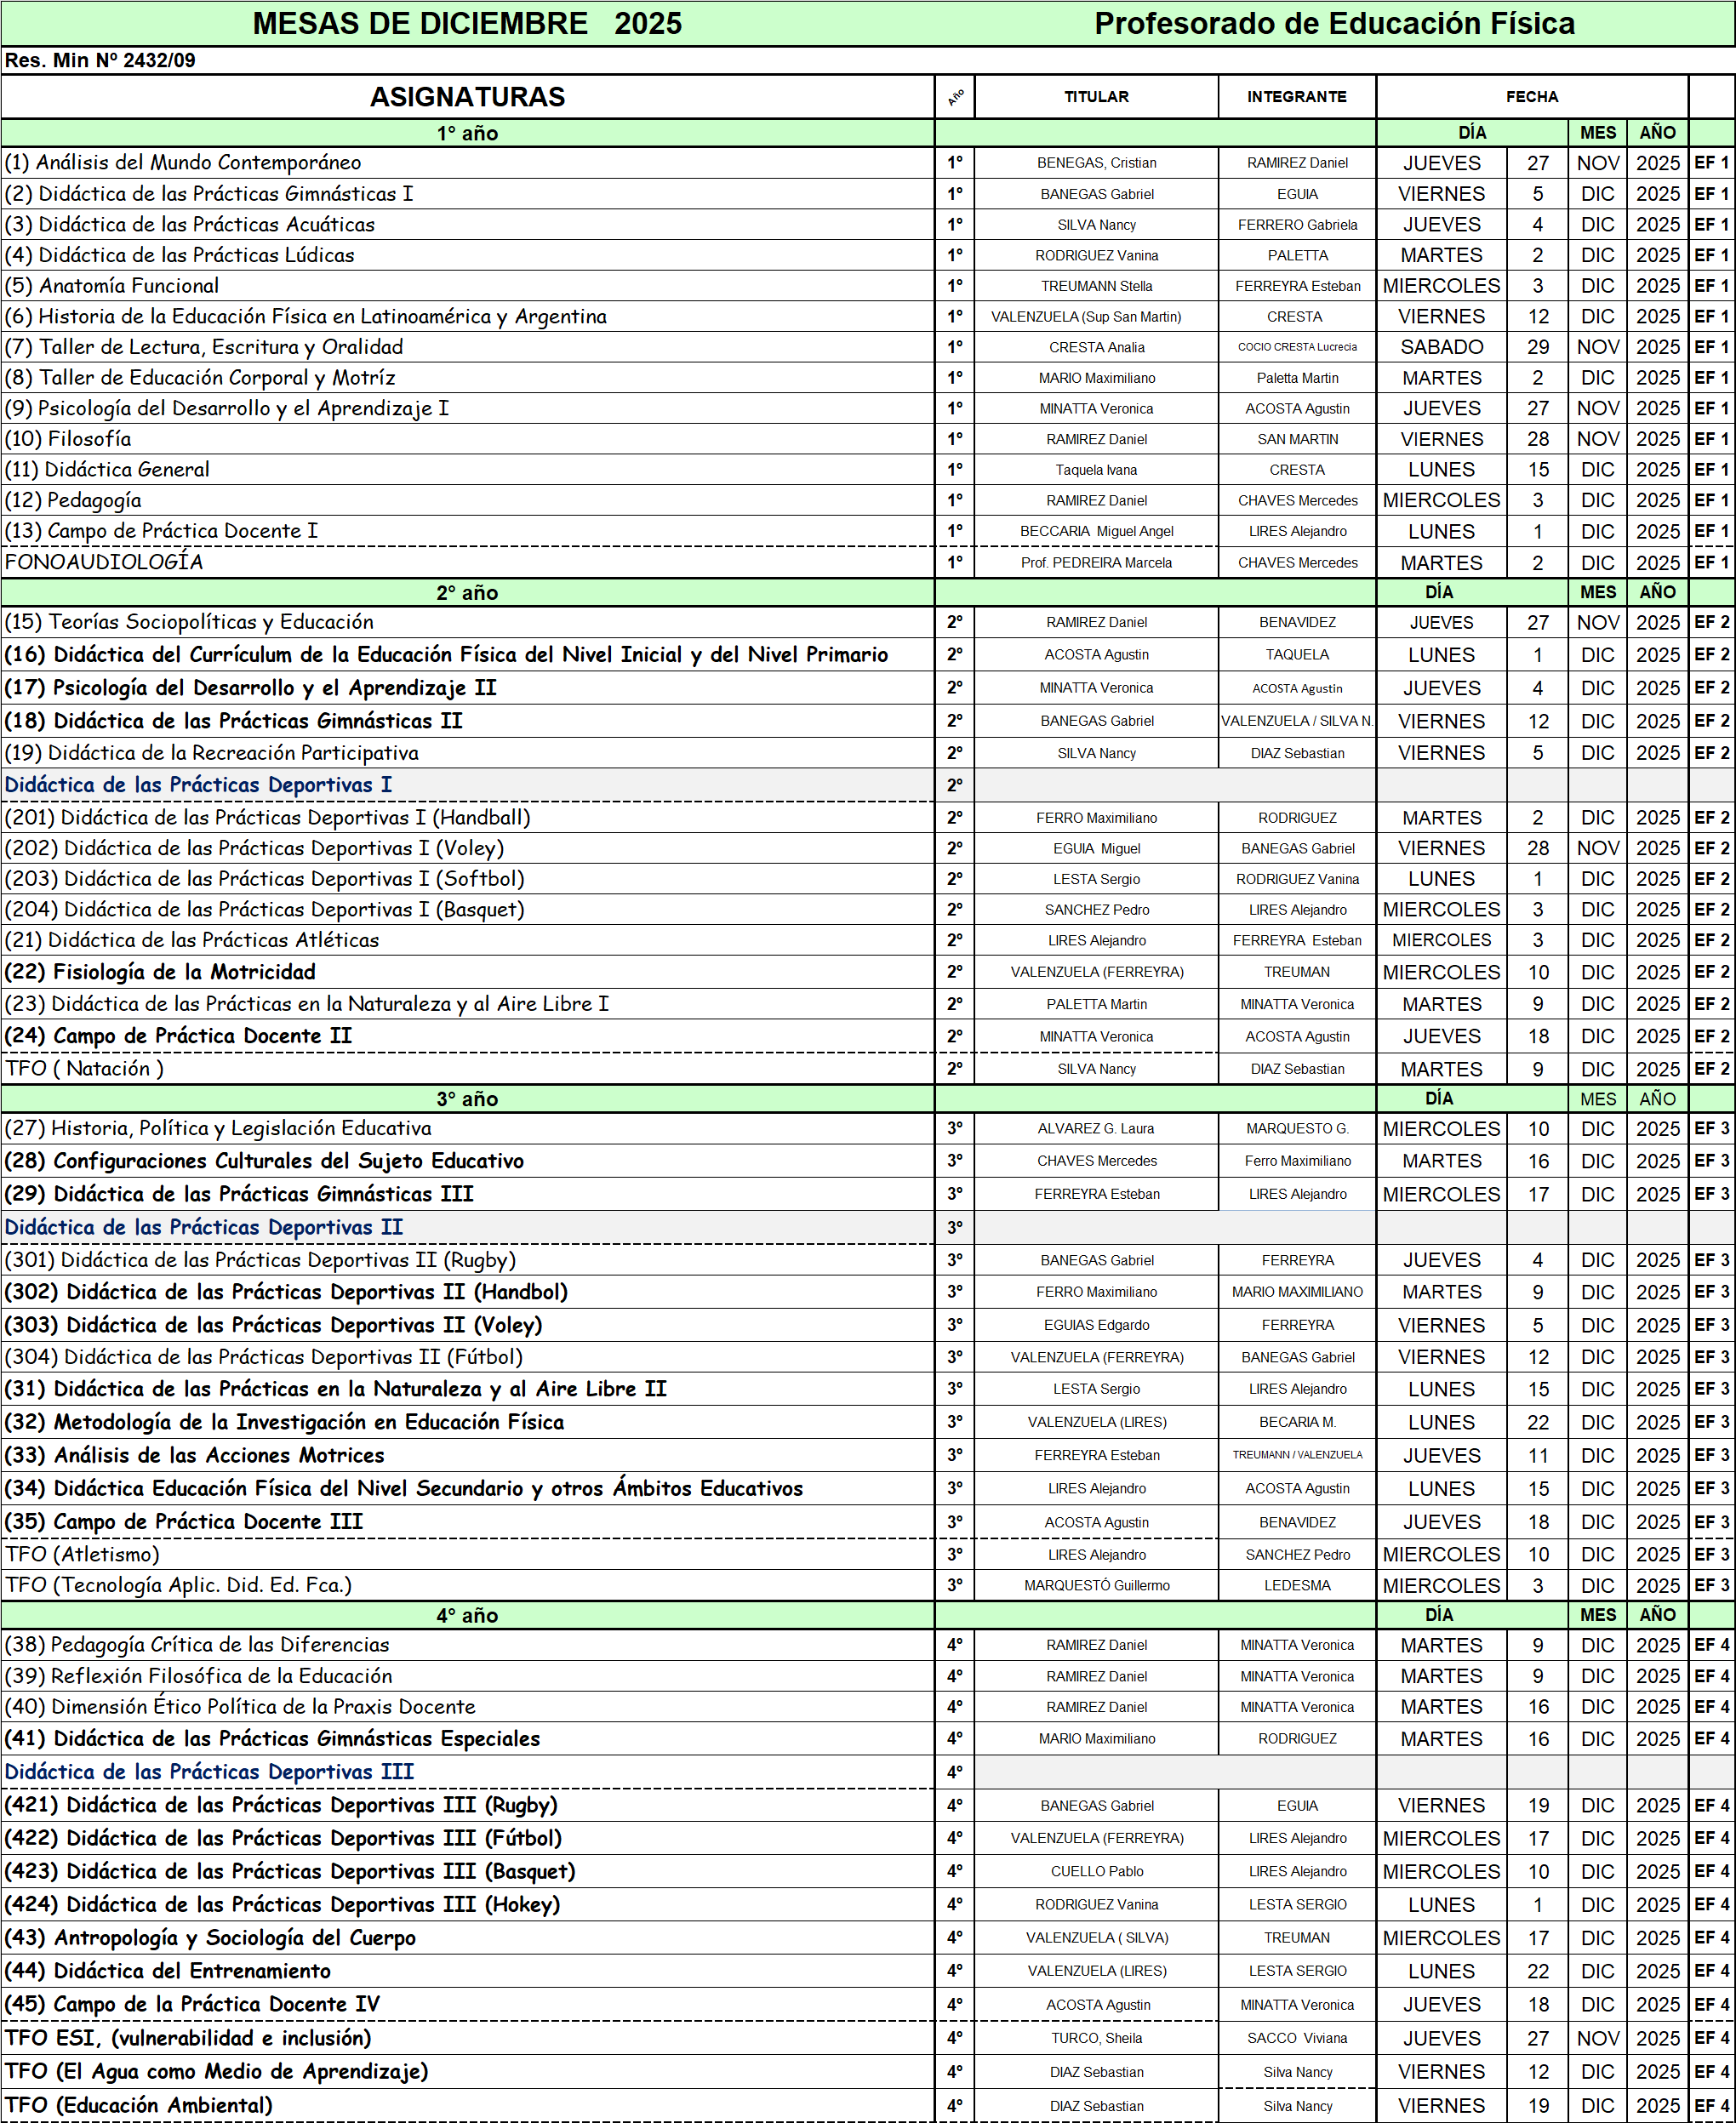Click the ASIGNATURAS column header
Screen dimensions: 1736x2123
(x=467, y=97)
